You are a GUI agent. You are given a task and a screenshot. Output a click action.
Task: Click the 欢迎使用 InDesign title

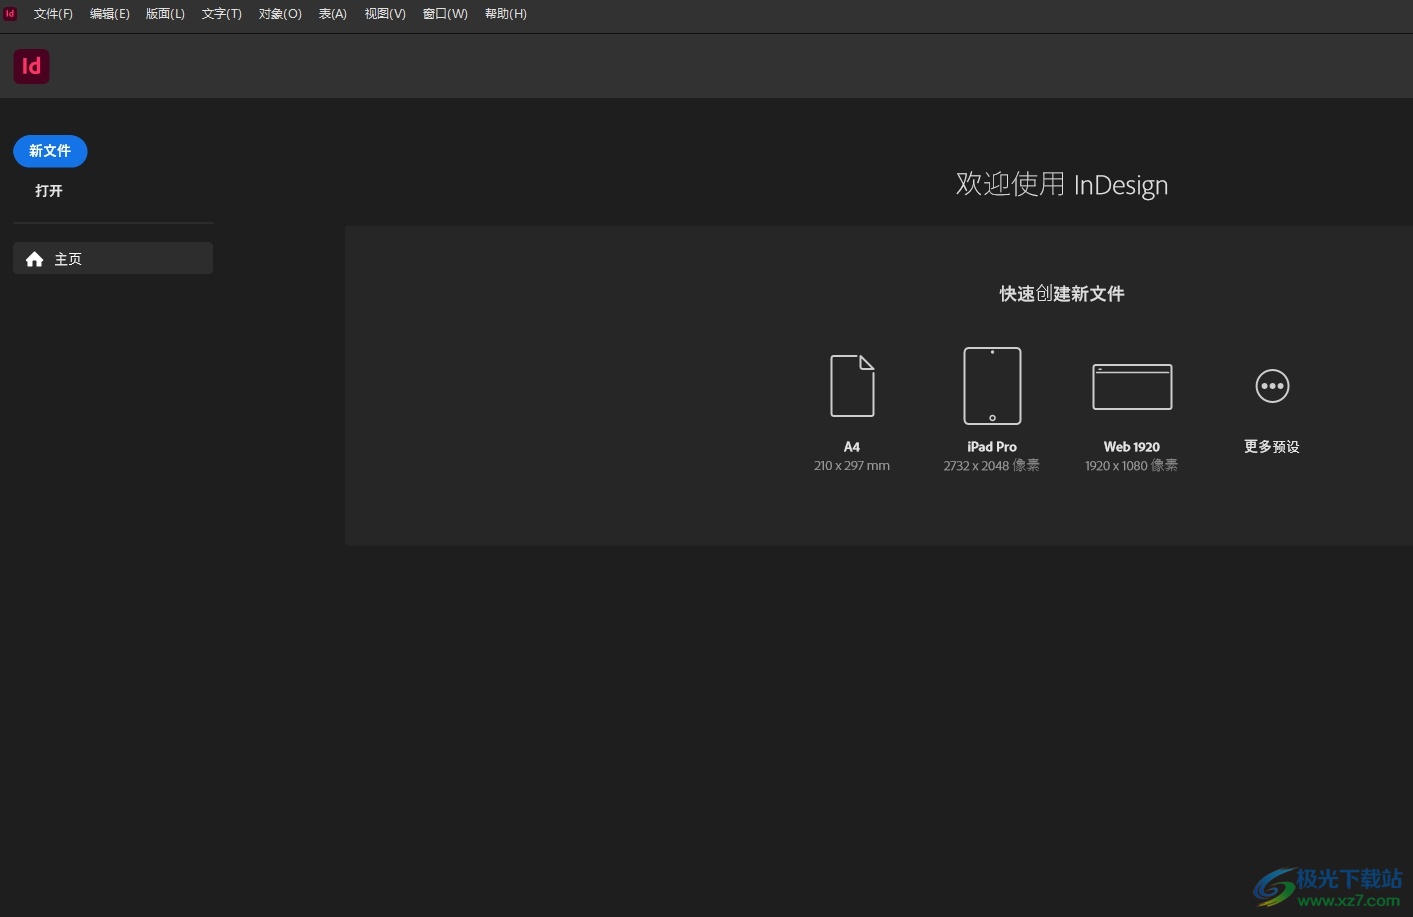(1062, 185)
